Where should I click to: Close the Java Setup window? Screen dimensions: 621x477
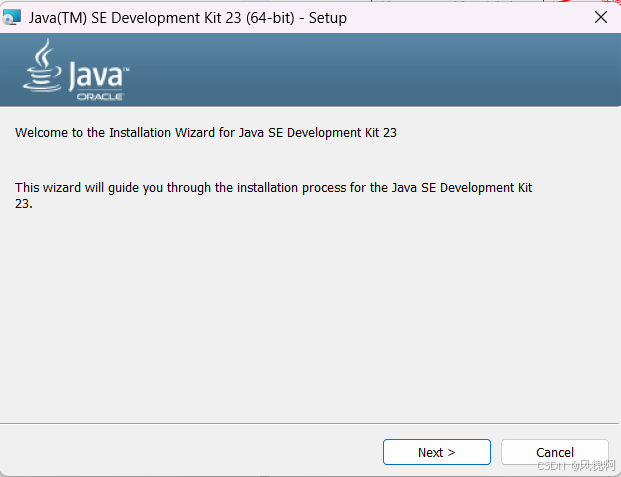601,17
